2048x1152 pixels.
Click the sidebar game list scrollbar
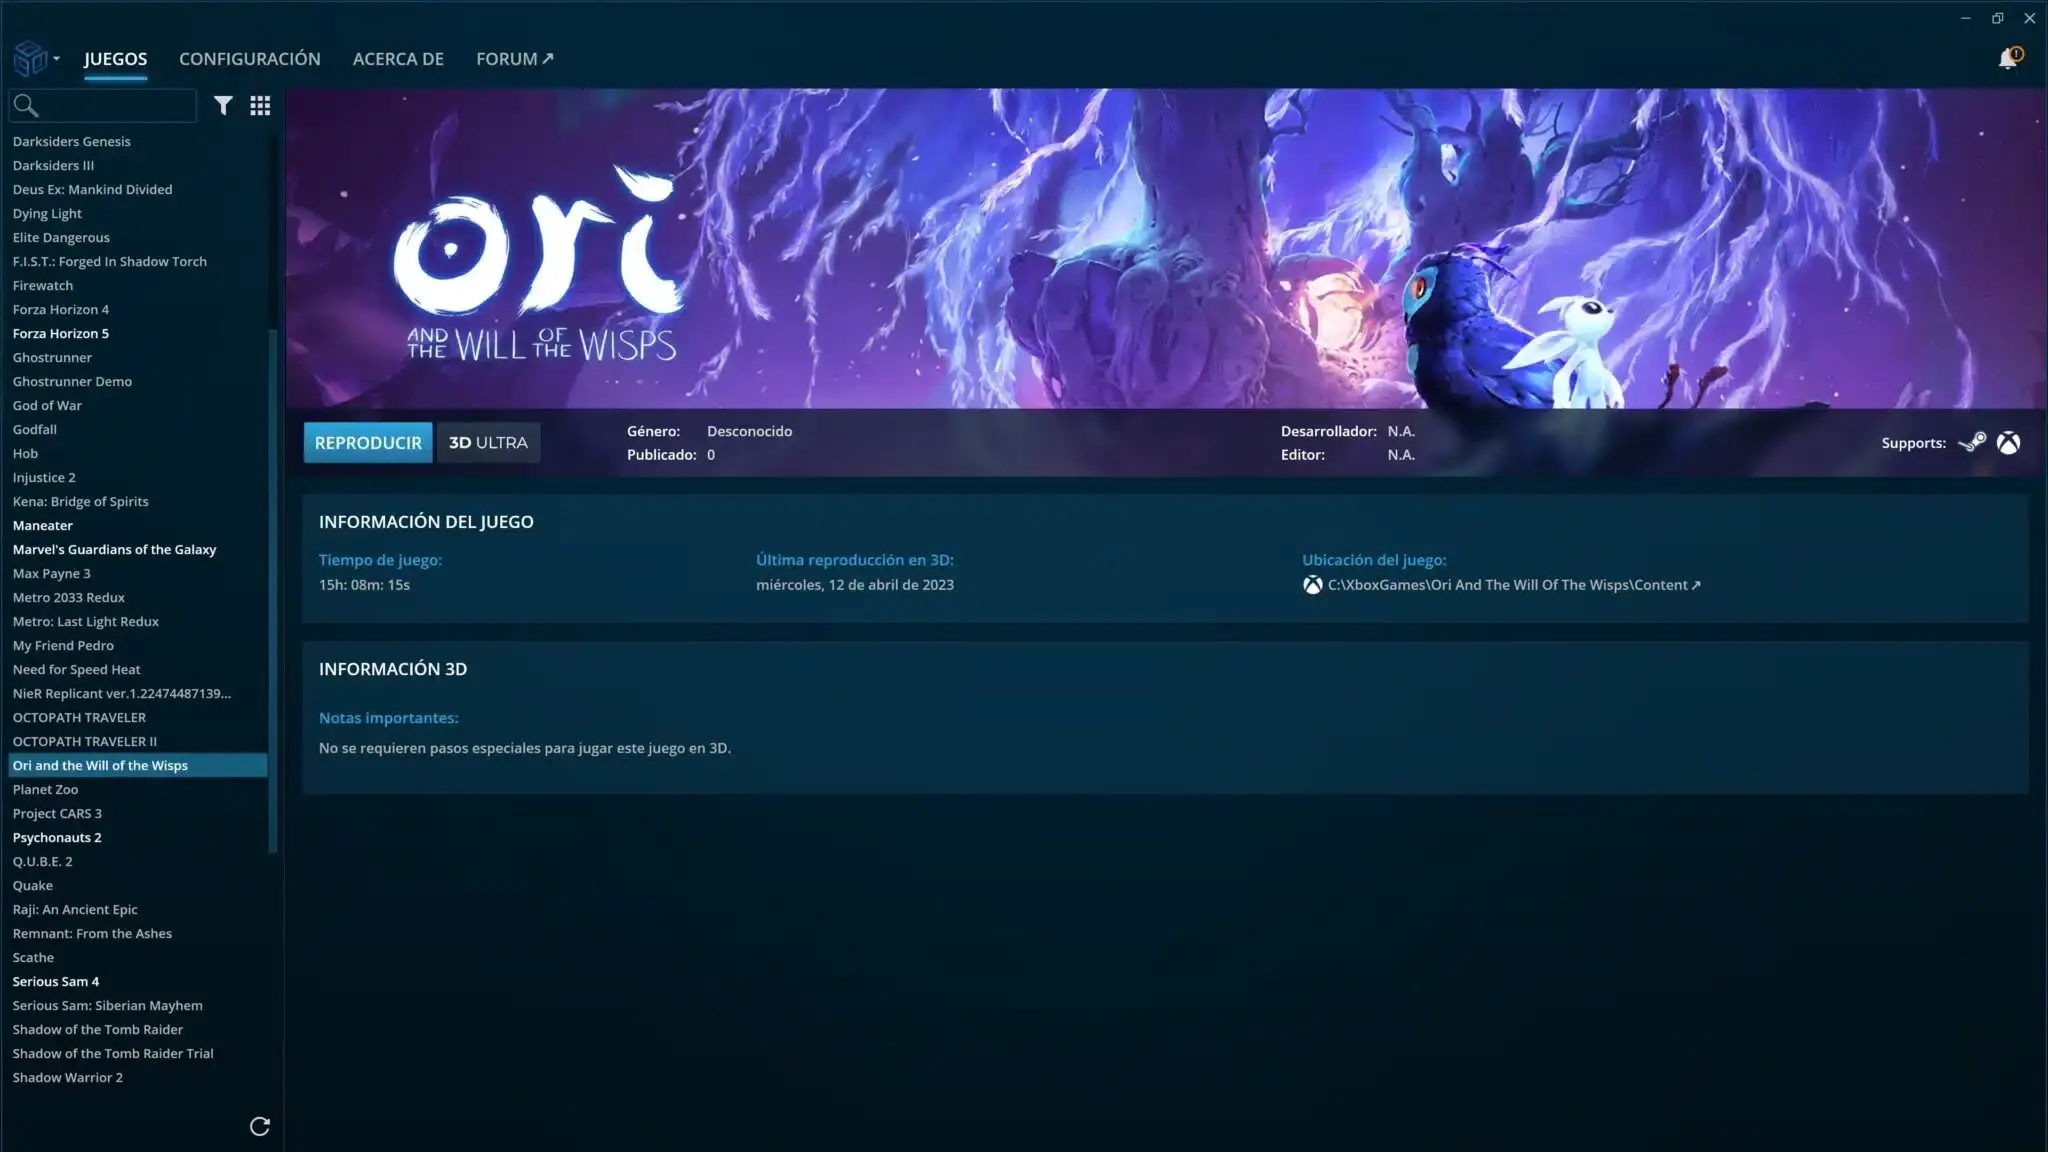tap(273, 590)
